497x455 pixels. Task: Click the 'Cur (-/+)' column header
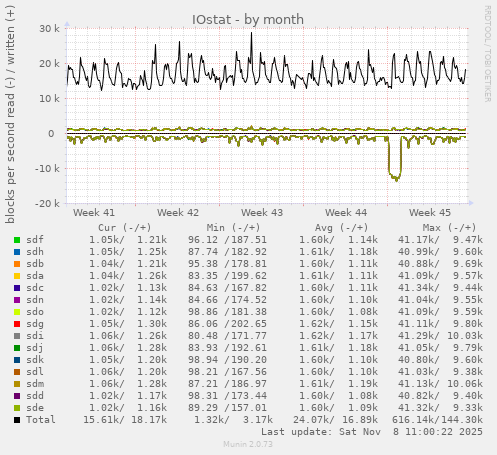coord(125,228)
